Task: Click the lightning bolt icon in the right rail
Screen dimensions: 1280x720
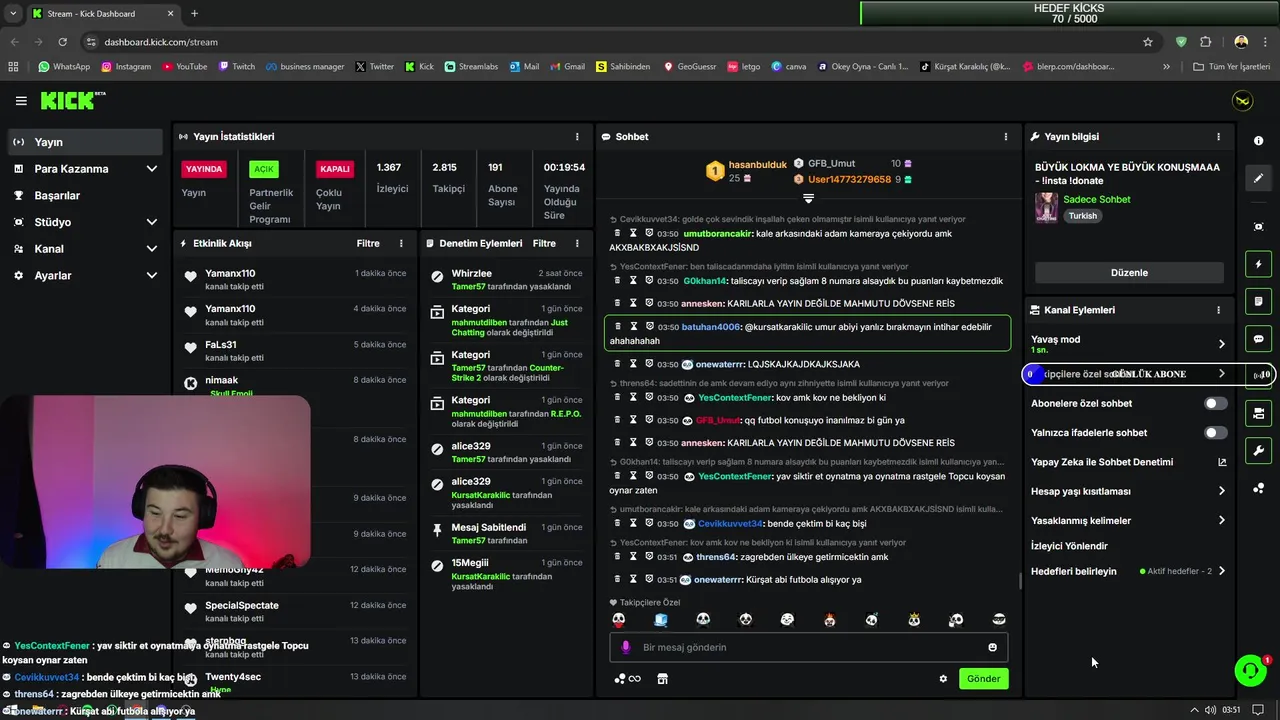Action: point(1258,264)
